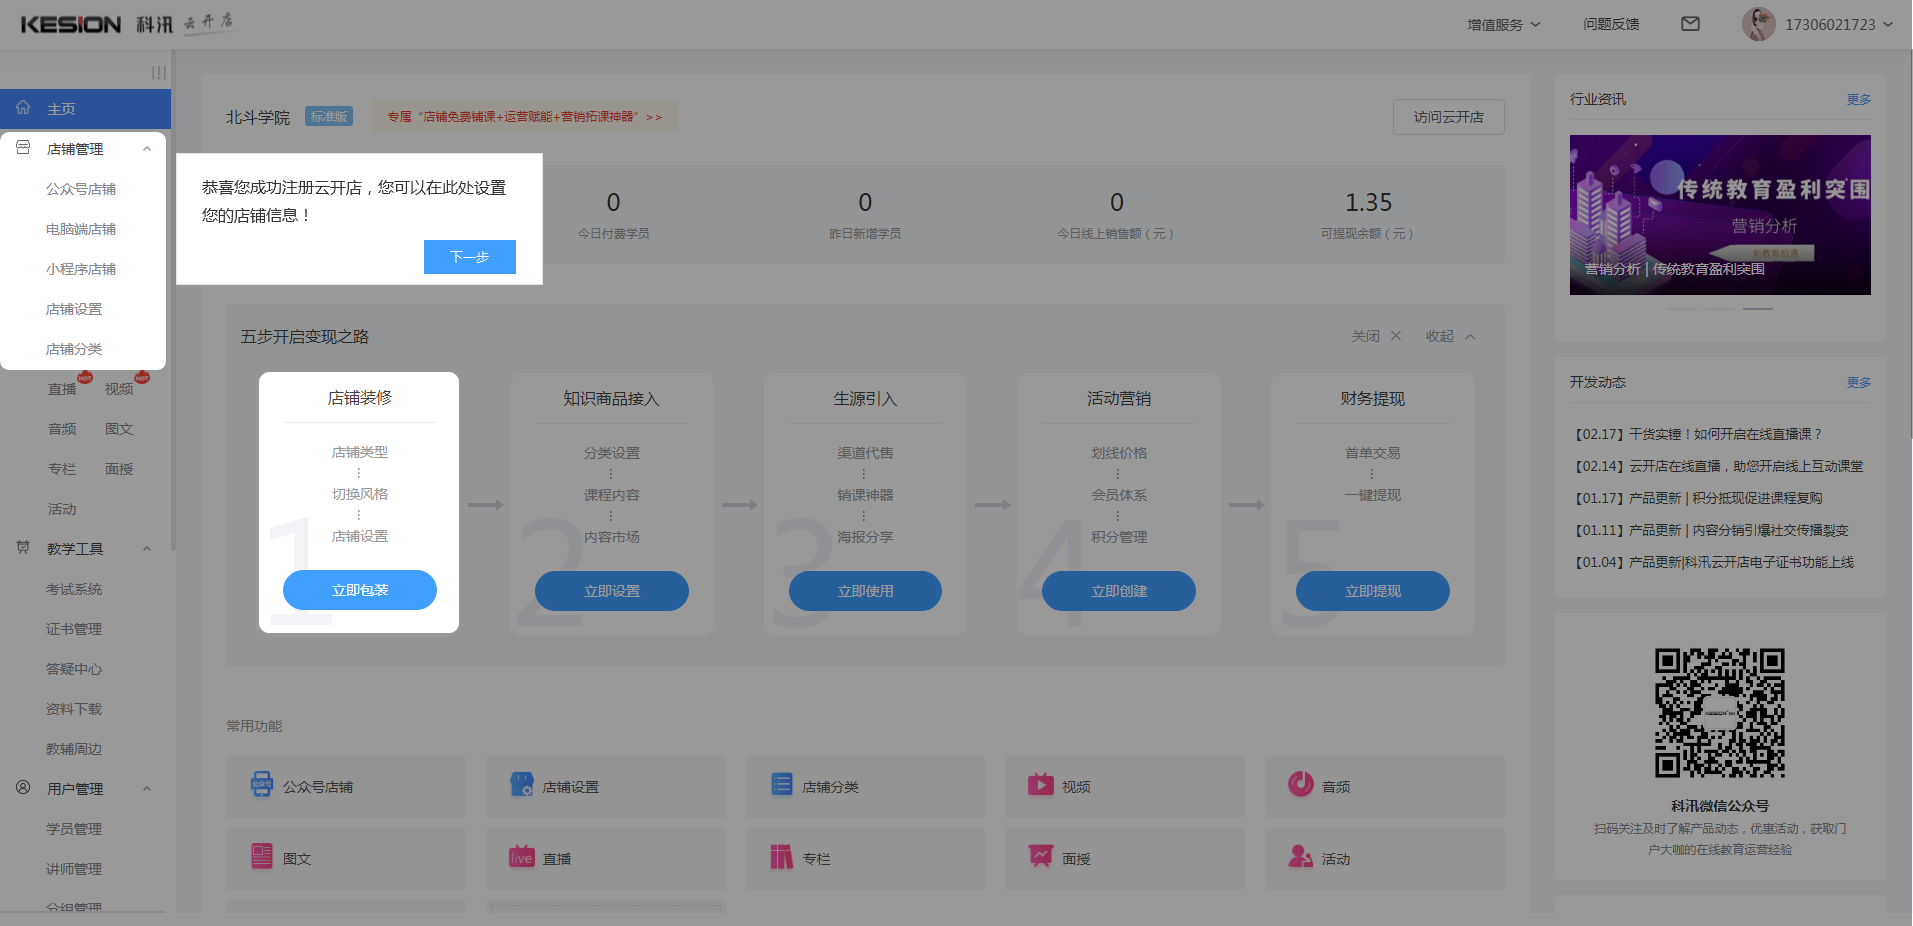Open 更多 link beside 行业资讯
1913x926 pixels.
pyautogui.click(x=1858, y=100)
